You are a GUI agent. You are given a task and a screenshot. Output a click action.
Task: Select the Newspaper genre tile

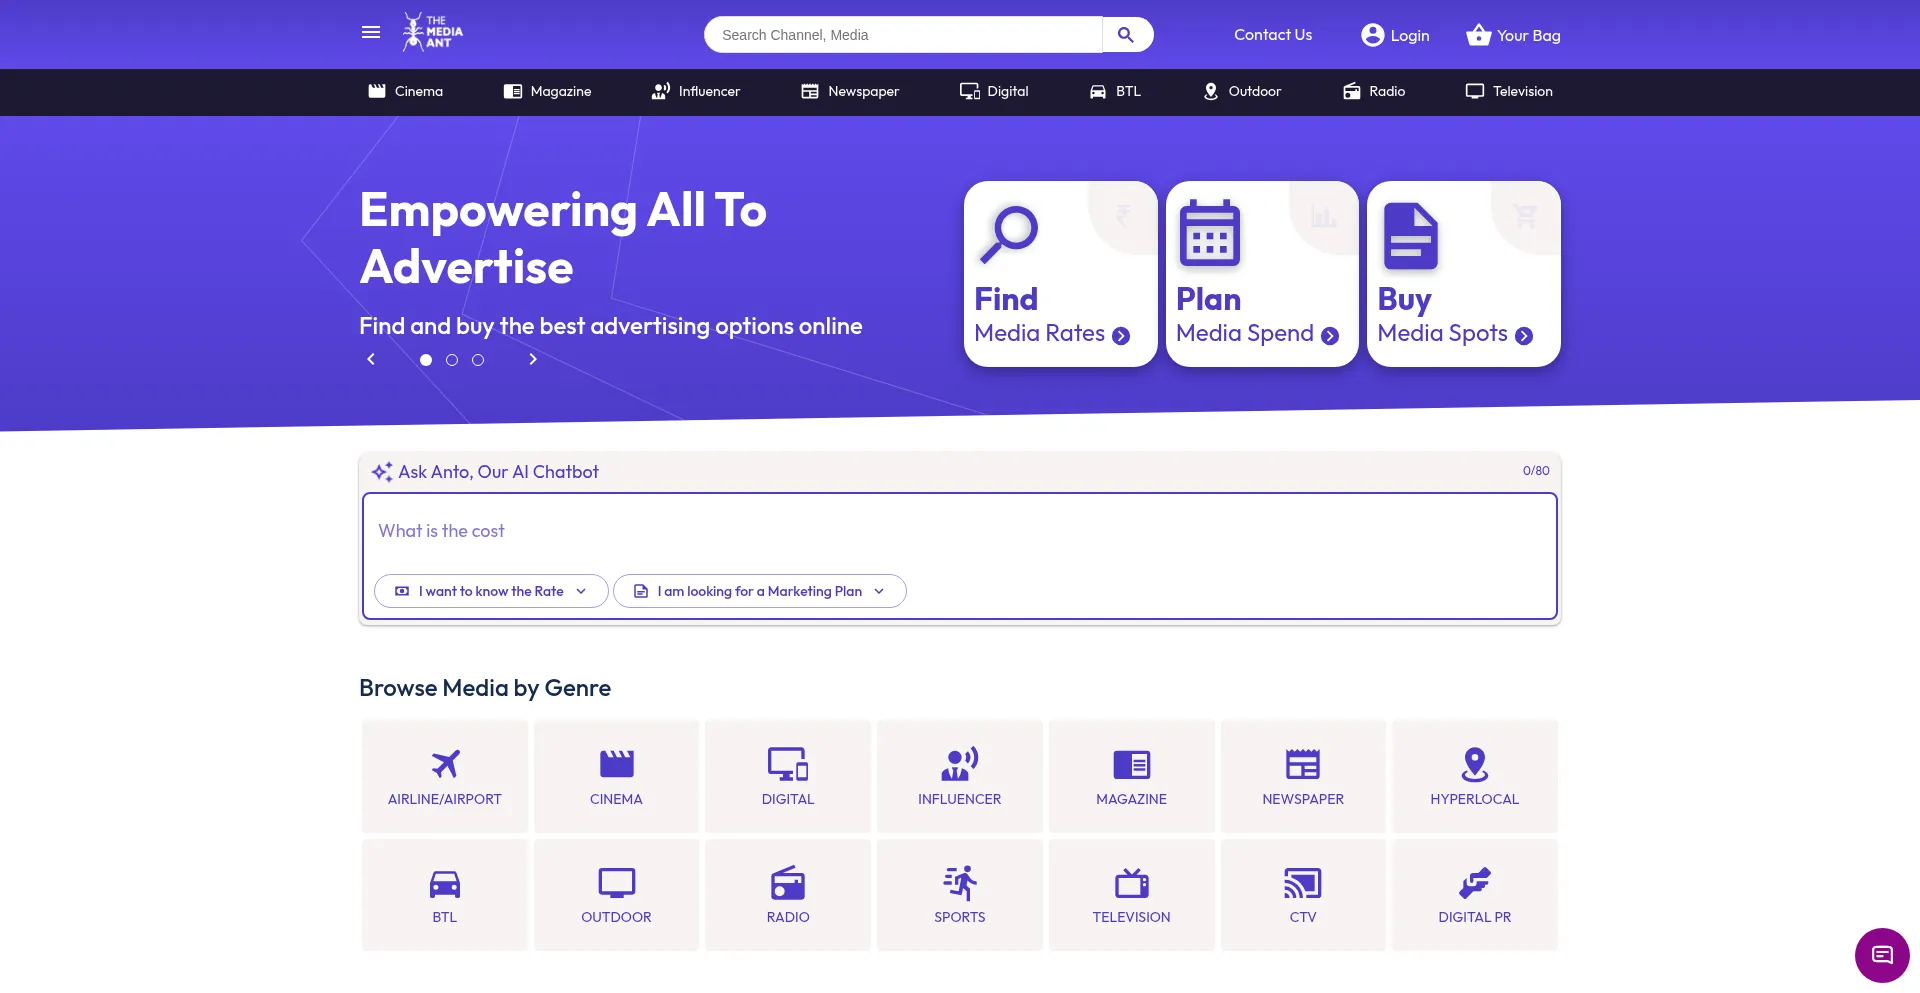tap(1303, 776)
